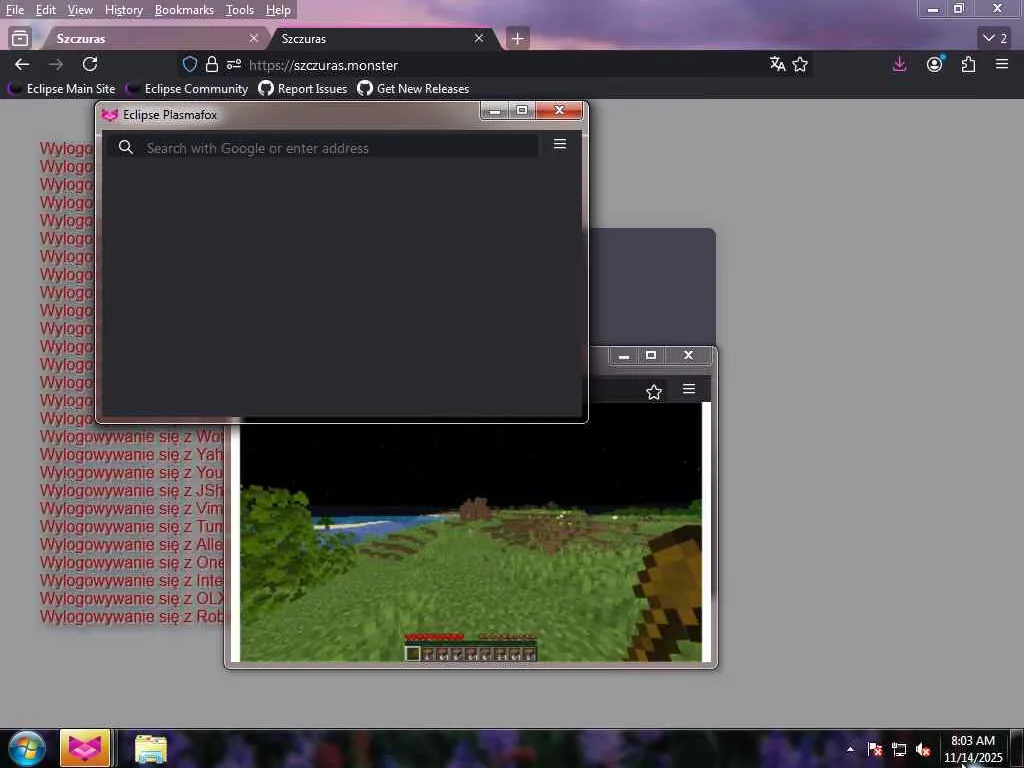The height and width of the screenshot is (768, 1024).
Task: Open the site permissions icon in address bar
Action: (233, 64)
